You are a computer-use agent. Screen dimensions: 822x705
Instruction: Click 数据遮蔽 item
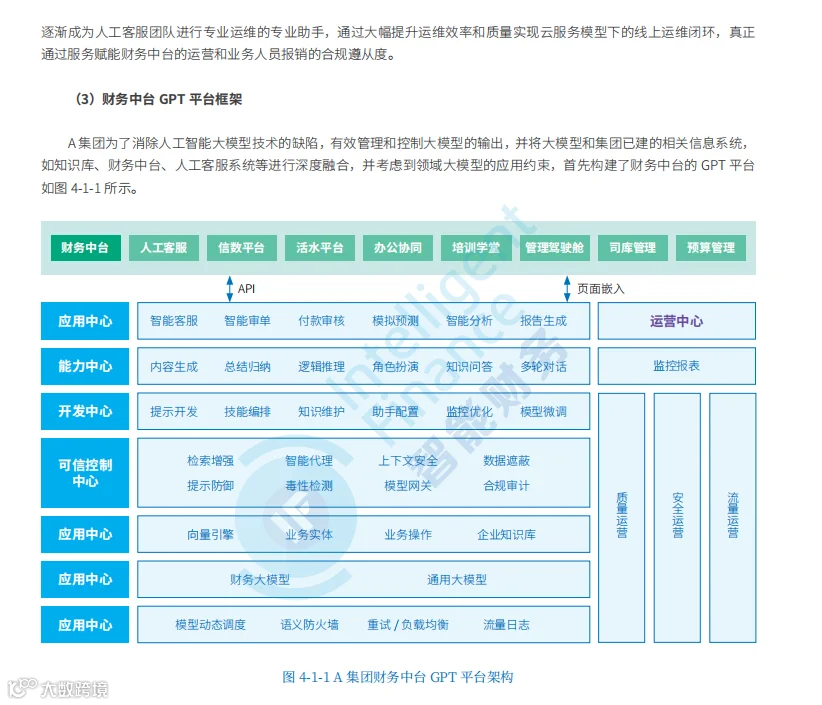[x=506, y=461]
